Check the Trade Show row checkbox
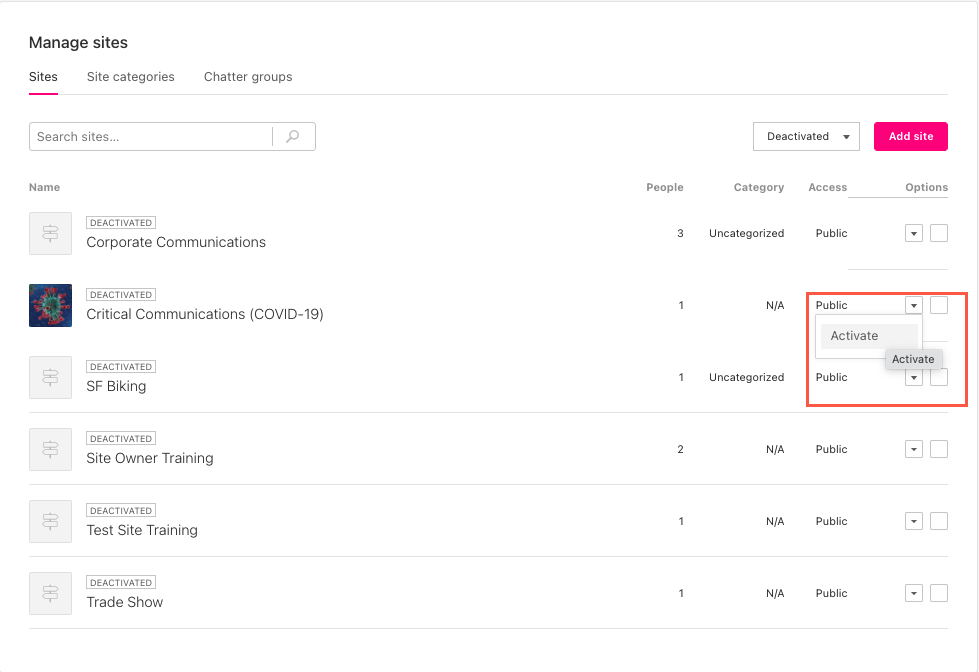Viewport: 979px width, 672px height. click(938, 593)
